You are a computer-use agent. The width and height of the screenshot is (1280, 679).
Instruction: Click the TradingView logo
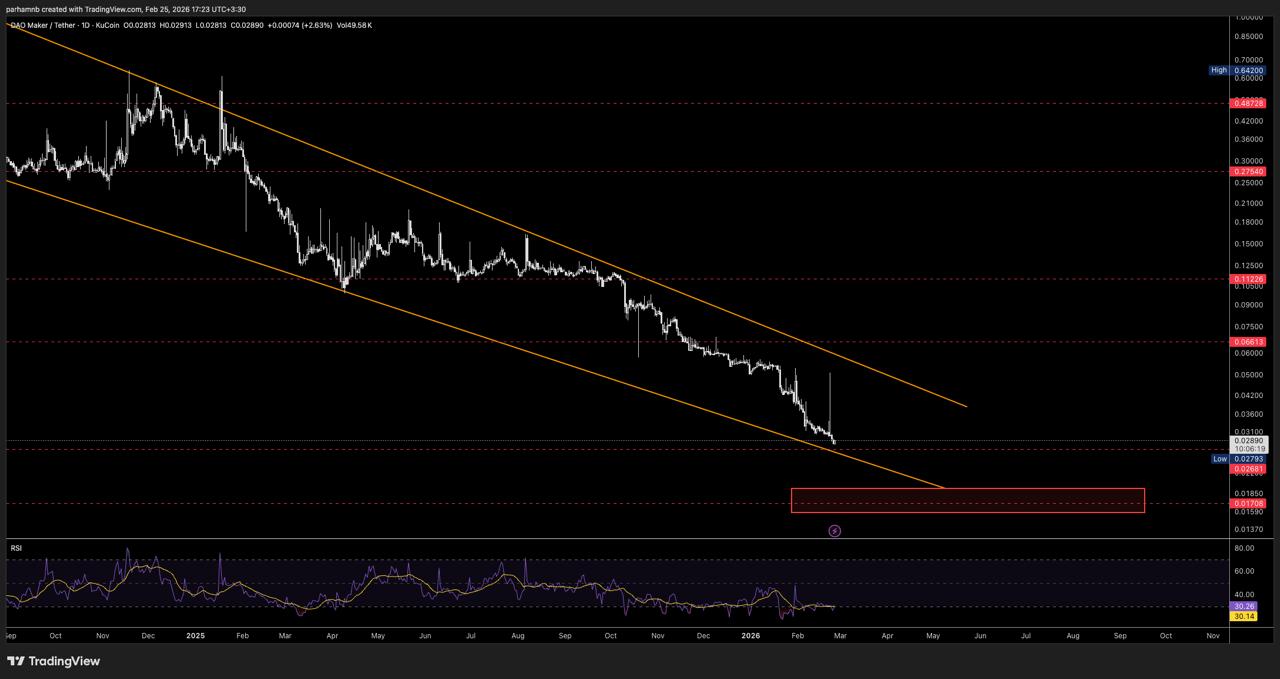tap(54, 661)
